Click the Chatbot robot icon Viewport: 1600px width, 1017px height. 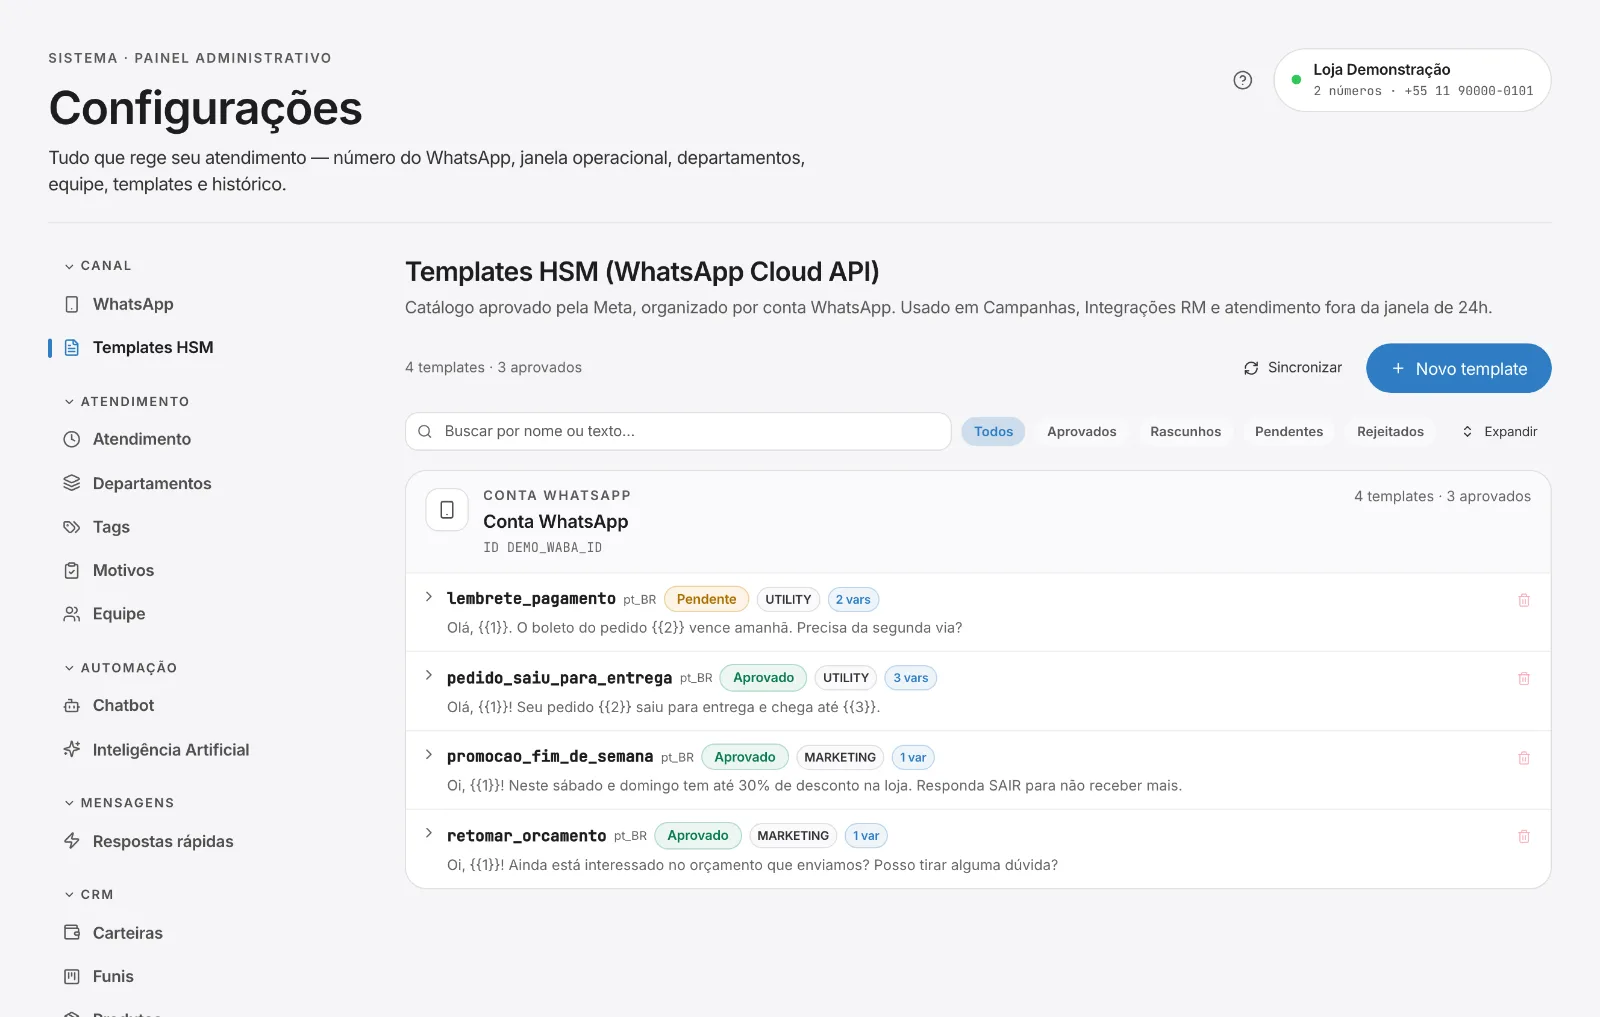[x=72, y=705]
